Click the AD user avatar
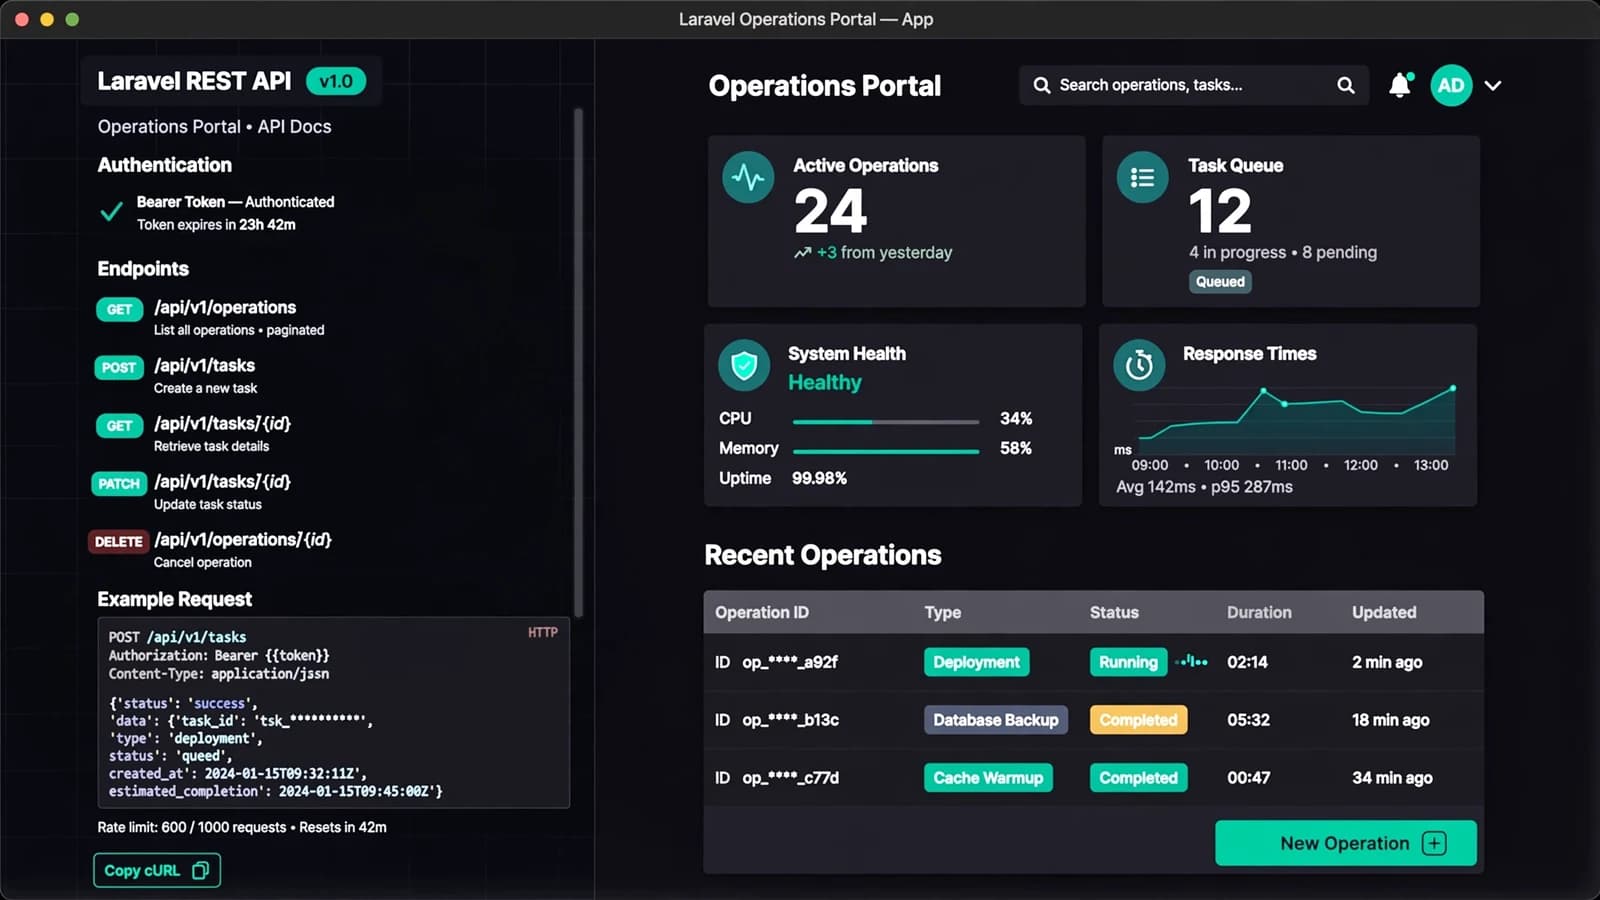The image size is (1600, 900). tap(1451, 86)
